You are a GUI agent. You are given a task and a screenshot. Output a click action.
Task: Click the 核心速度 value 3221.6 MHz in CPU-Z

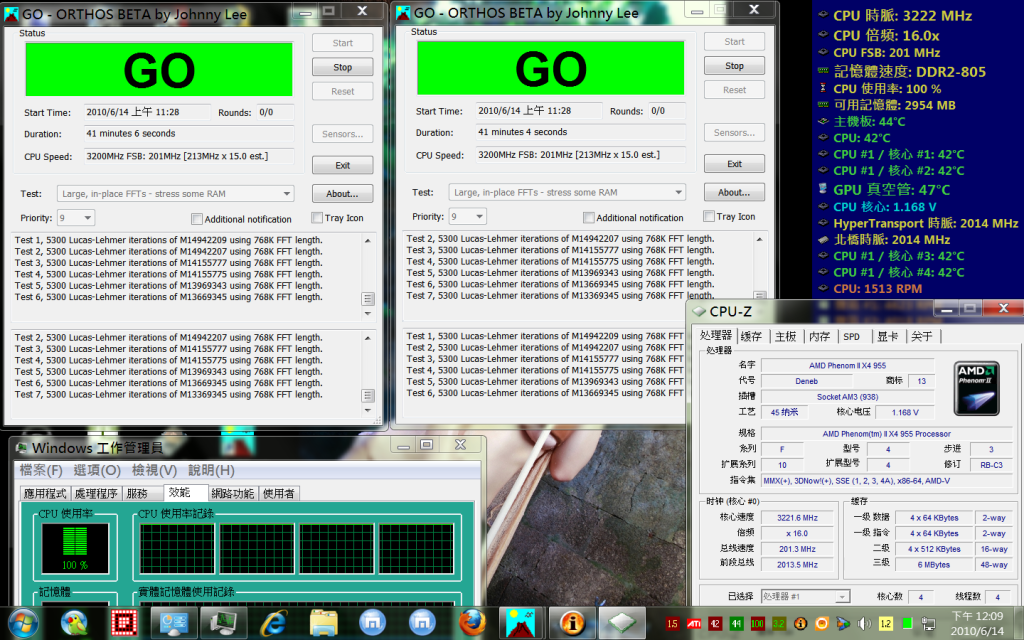(797, 518)
